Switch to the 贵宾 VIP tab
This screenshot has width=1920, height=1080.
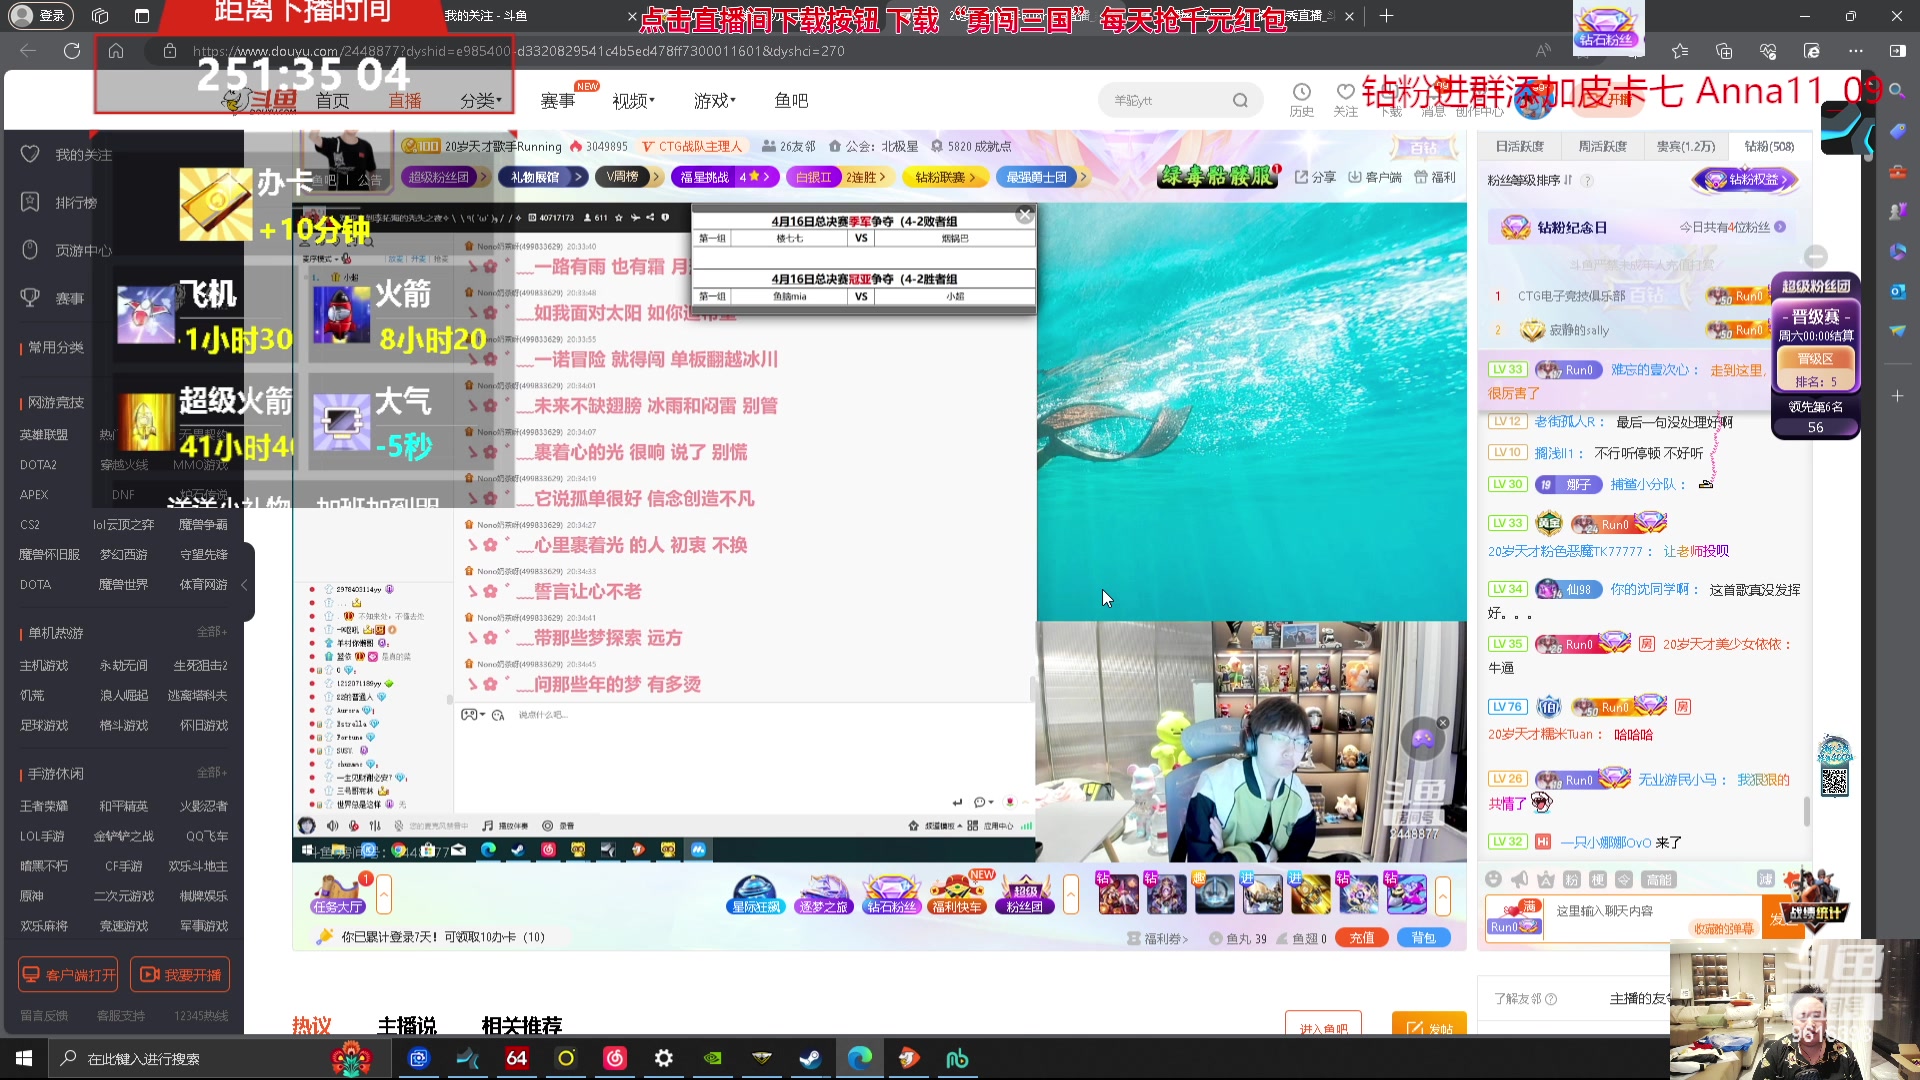[1685, 146]
